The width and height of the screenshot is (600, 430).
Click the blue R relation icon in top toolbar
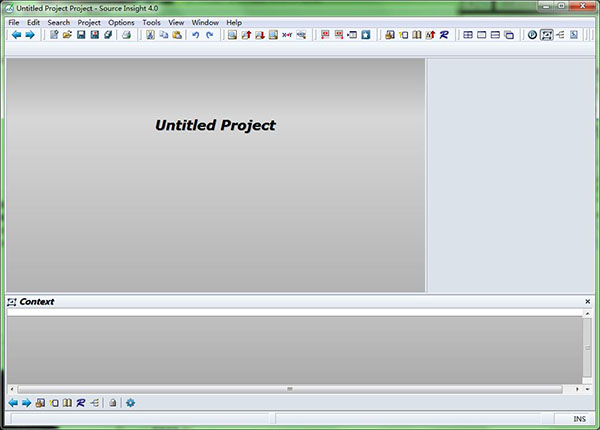[444, 35]
